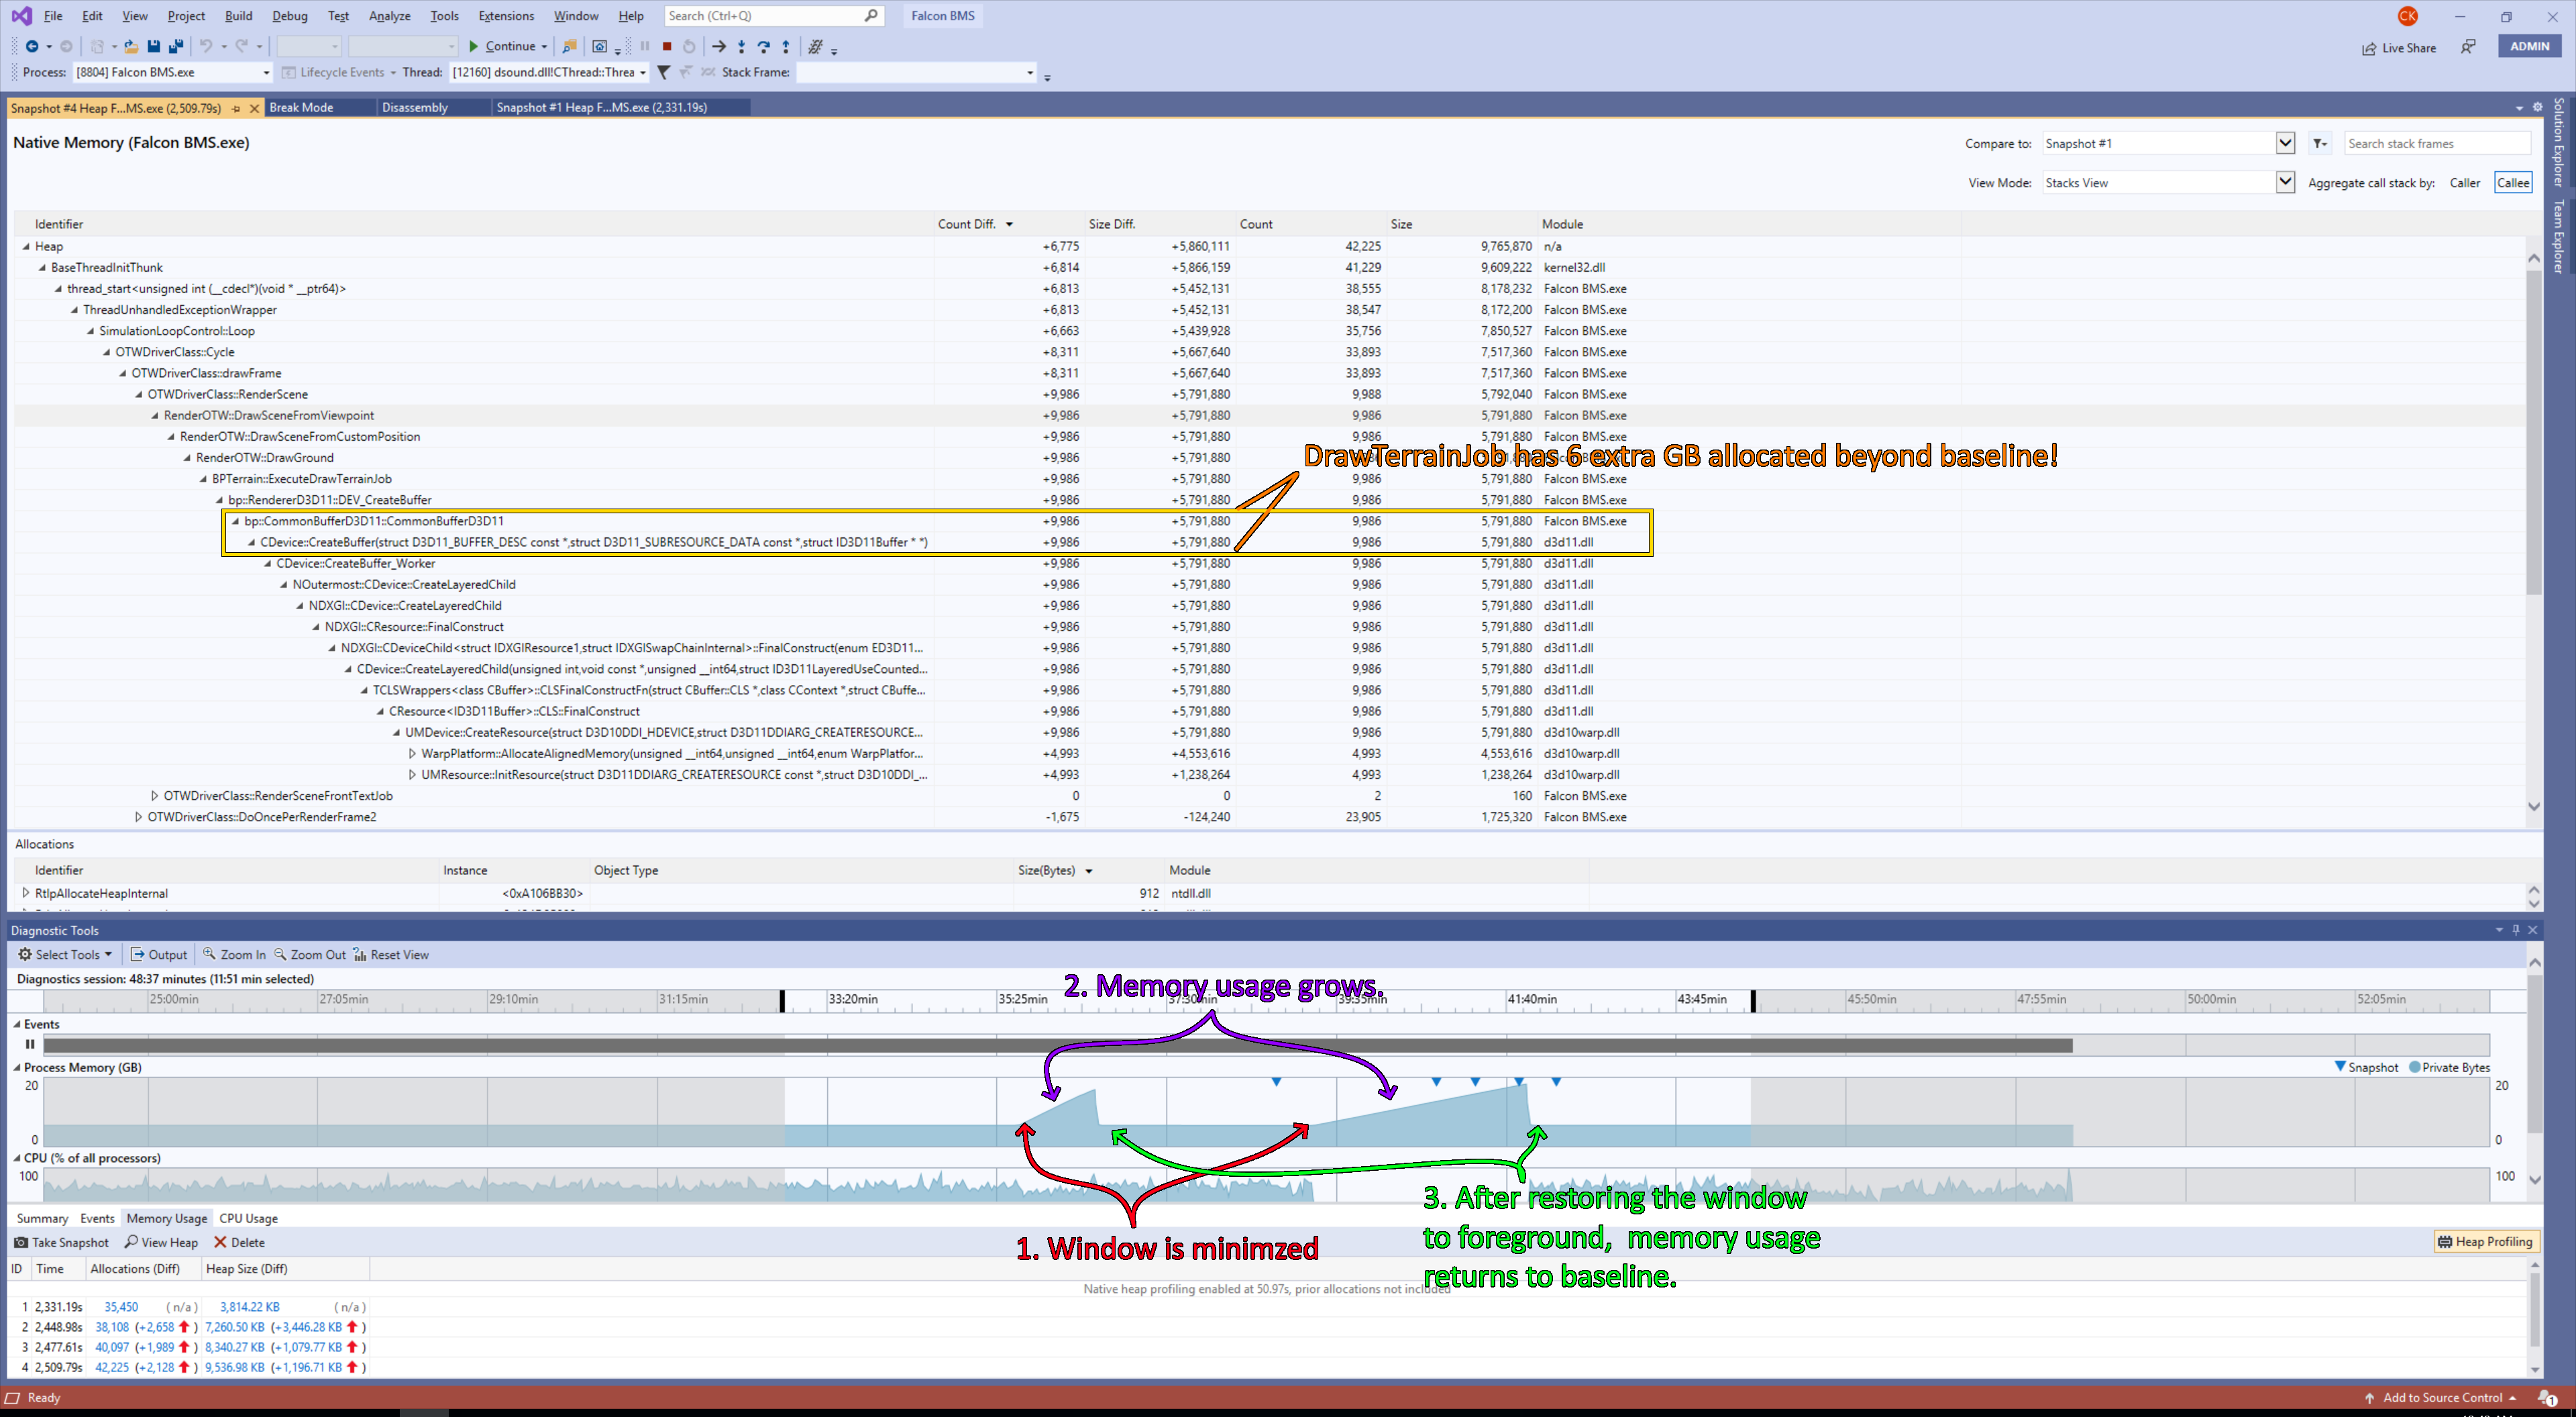Switch aggregation to Caller

[x=2464, y=183]
